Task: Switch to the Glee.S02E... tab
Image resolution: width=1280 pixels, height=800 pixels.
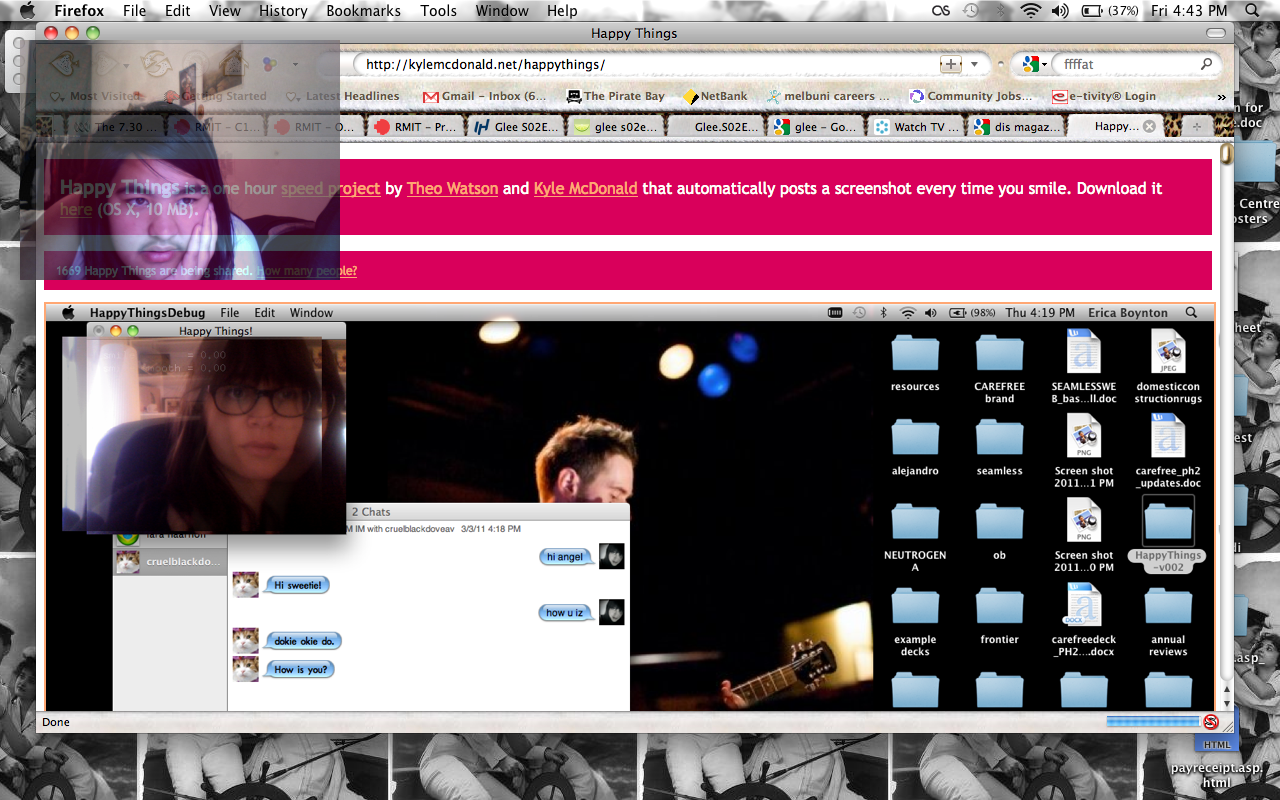Action: pos(715,127)
